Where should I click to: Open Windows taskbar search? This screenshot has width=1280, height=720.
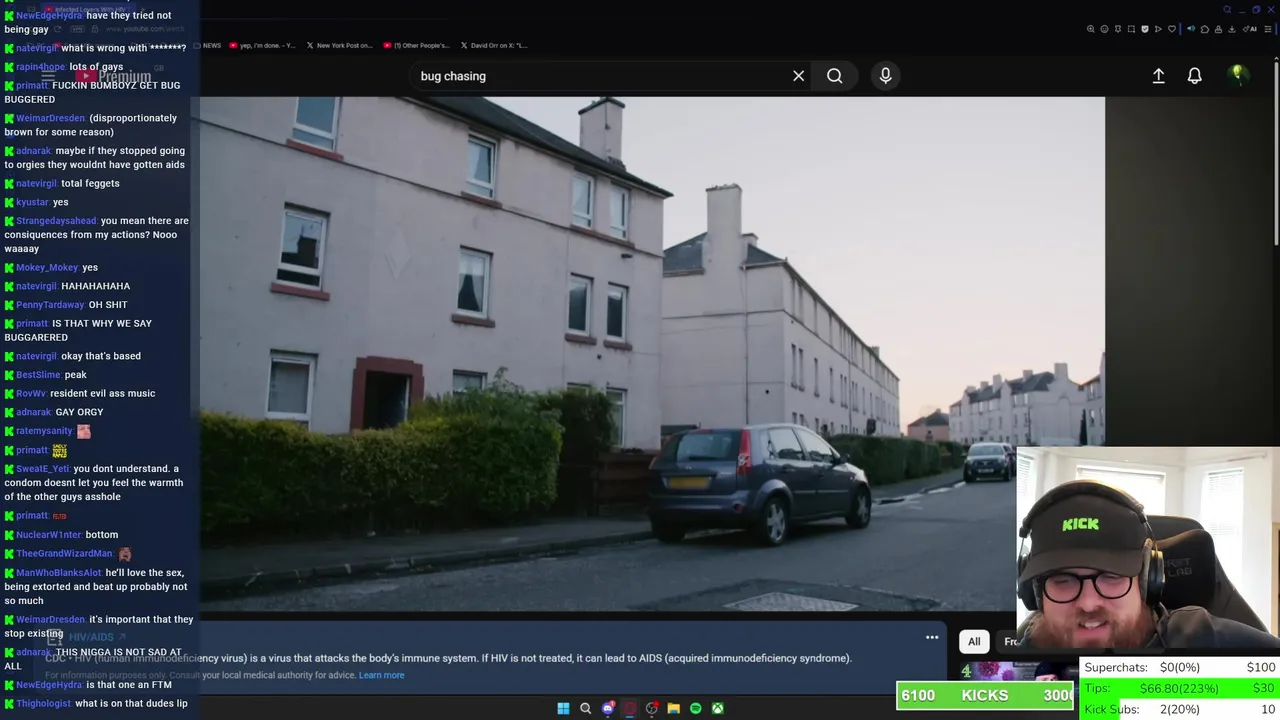tap(585, 708)
